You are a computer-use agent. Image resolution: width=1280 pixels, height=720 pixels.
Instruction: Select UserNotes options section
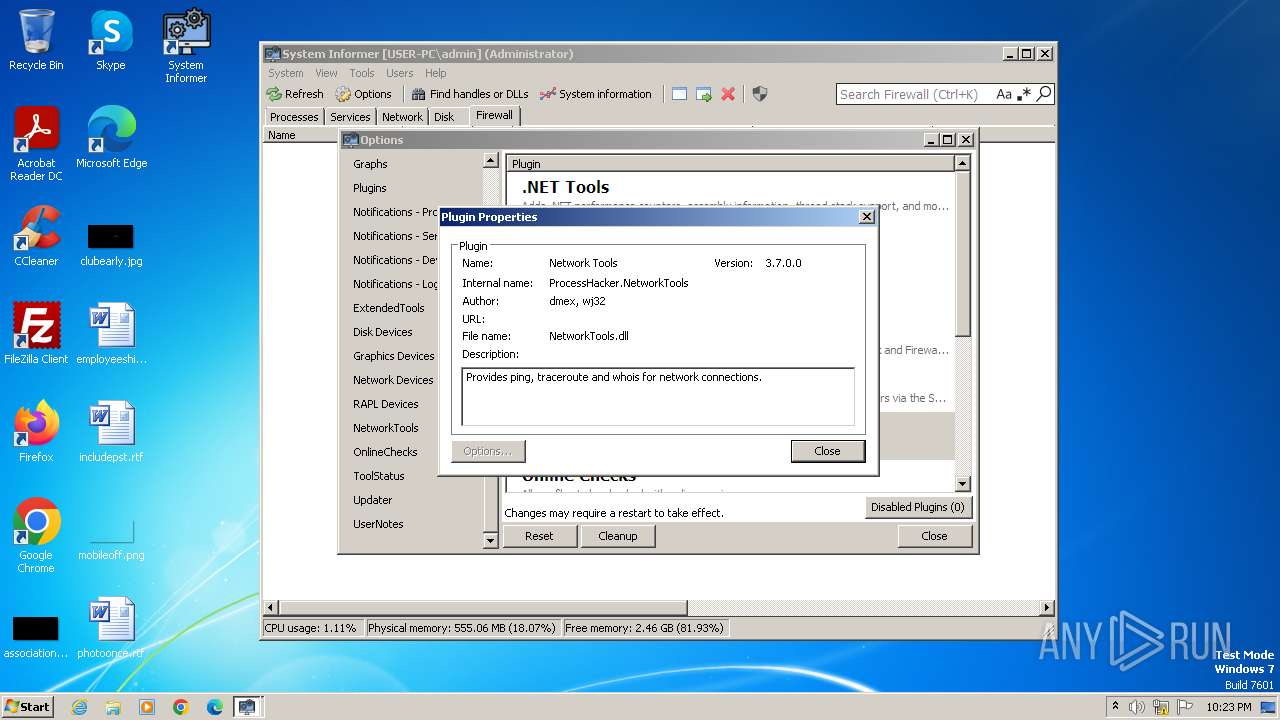[x=378, y=524]
